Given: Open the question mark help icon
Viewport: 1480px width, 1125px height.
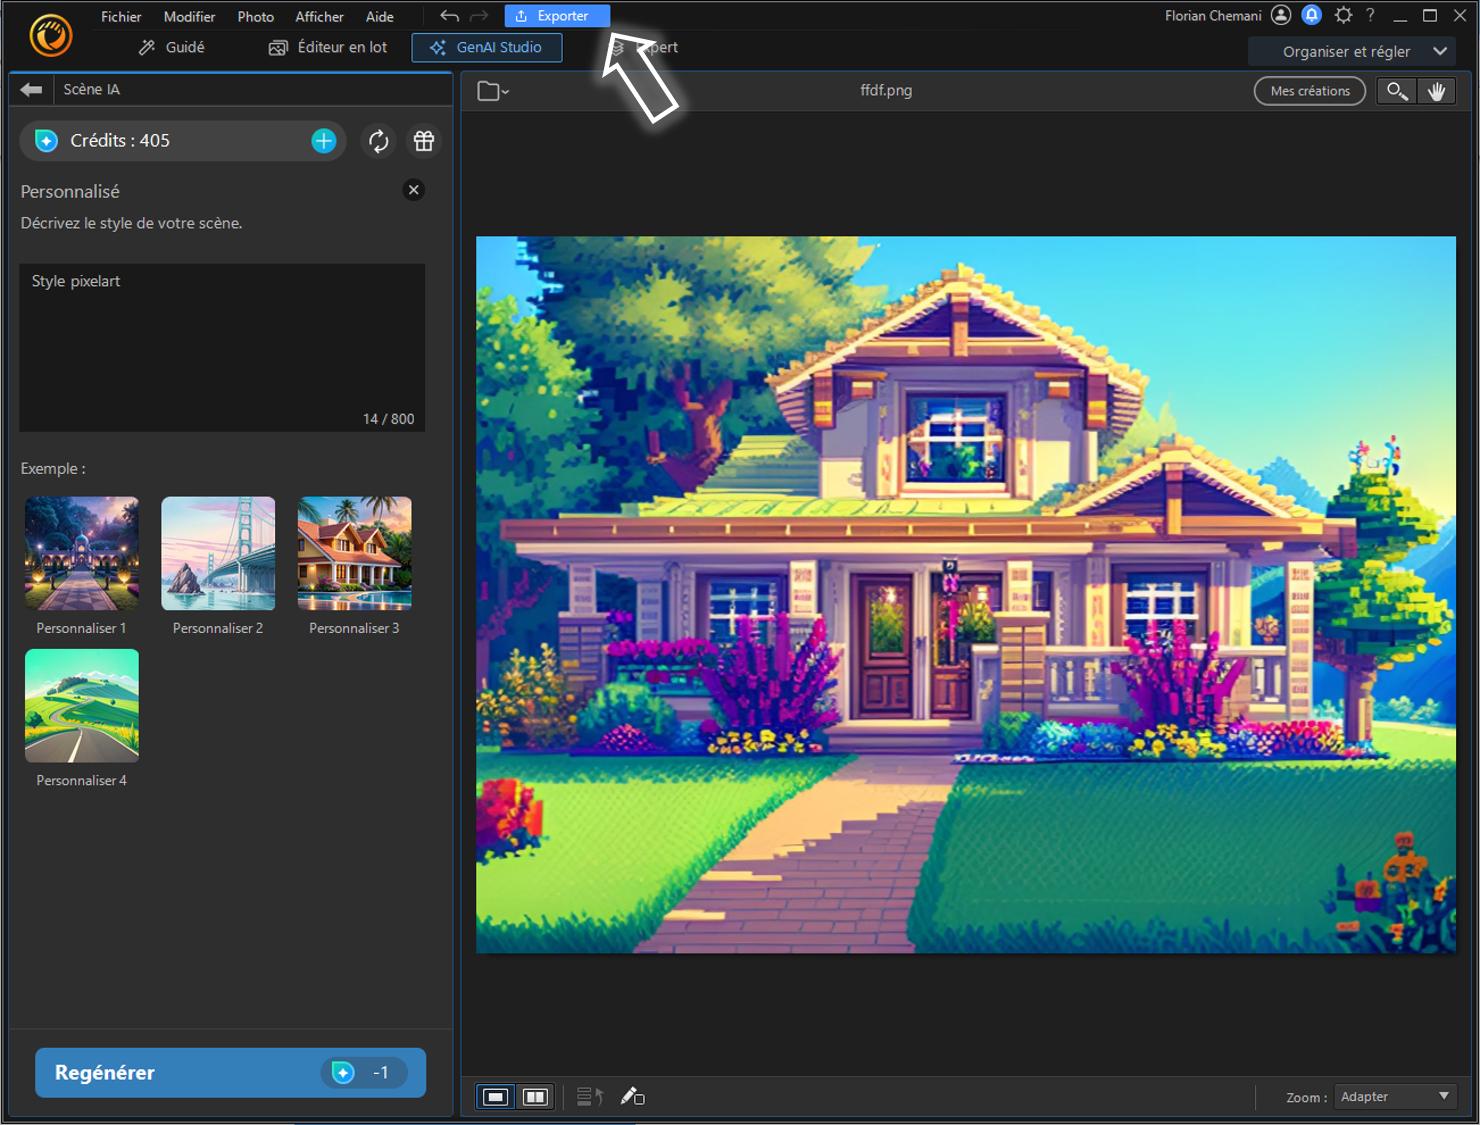Looking at the screenshot, I should pos(1371,15).
